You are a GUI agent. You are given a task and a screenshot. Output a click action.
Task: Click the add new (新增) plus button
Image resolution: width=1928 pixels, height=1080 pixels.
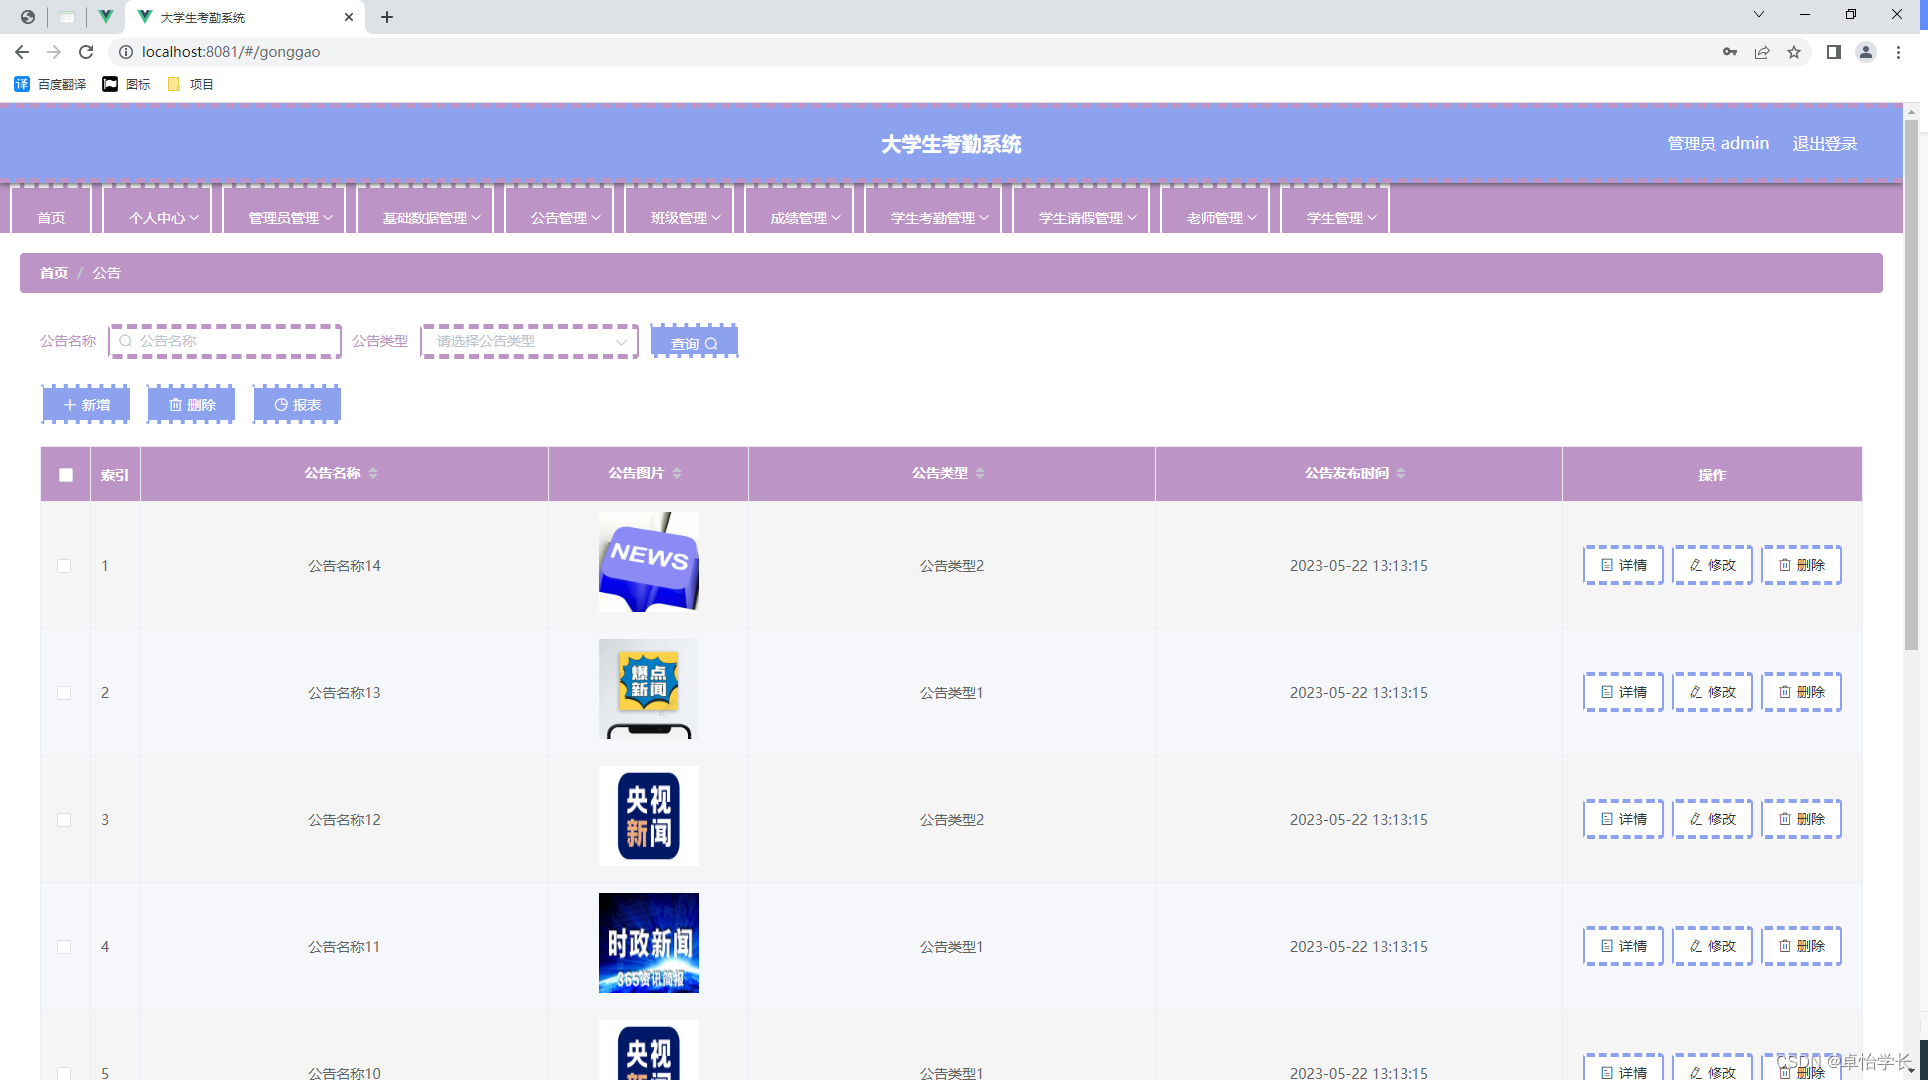pos(86,405)
